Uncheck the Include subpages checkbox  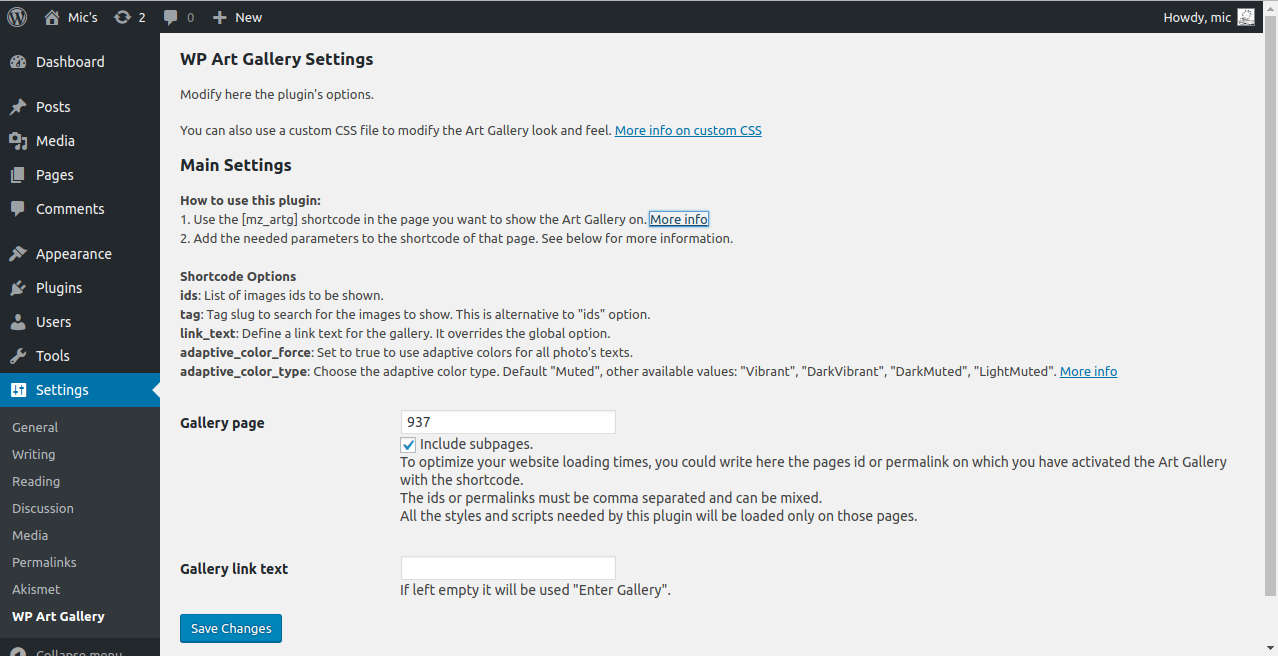click(408, 445)
